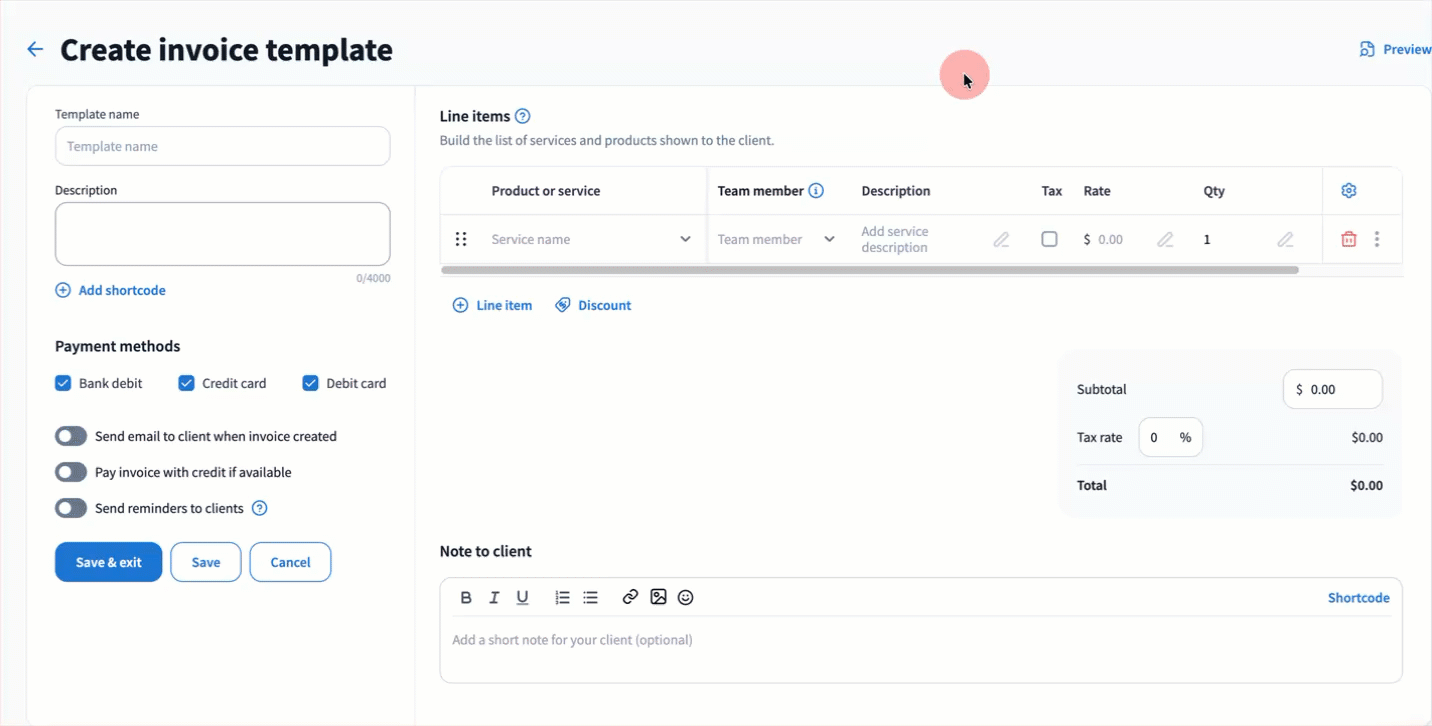
Task: Open the three-dot menu for line item
Action: tap(1377, 239)
